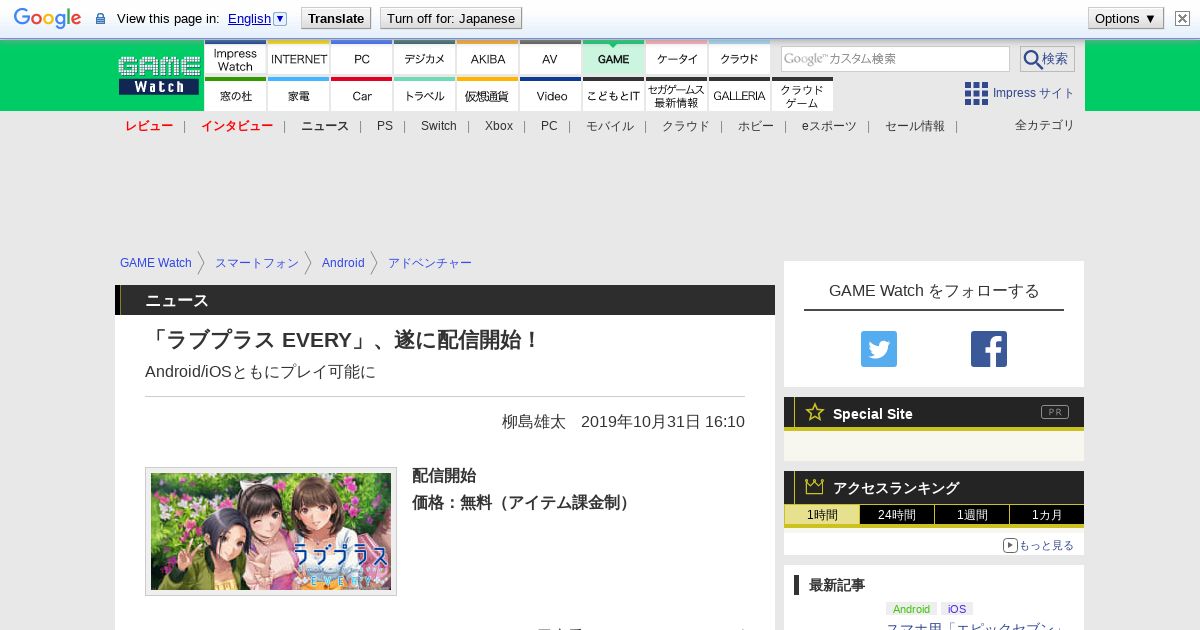Click the Impress サイト link text

tap(1034, 93)
